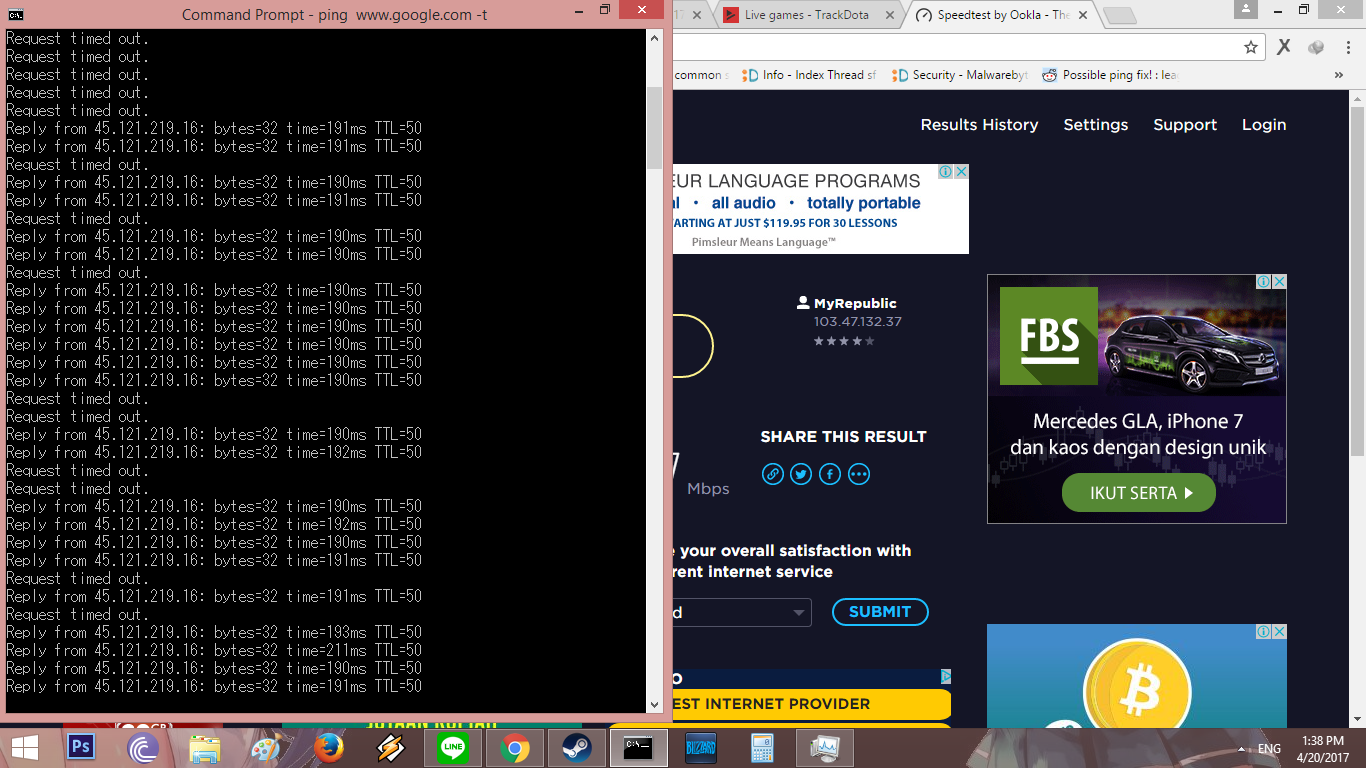This screenshot has width=1366, height=768.
Task: Switch to the Live games - TrackDota tab
Action: tap(806, 15)
